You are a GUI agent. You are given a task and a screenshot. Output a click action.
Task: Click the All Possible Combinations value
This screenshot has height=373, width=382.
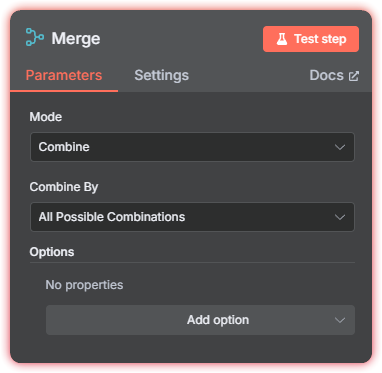[x=112, y=217]
